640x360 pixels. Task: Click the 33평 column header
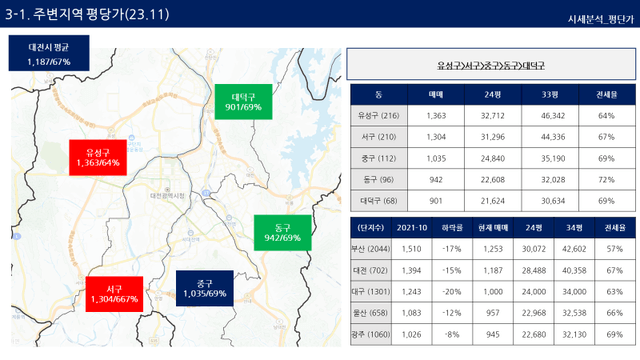point(550,95)
